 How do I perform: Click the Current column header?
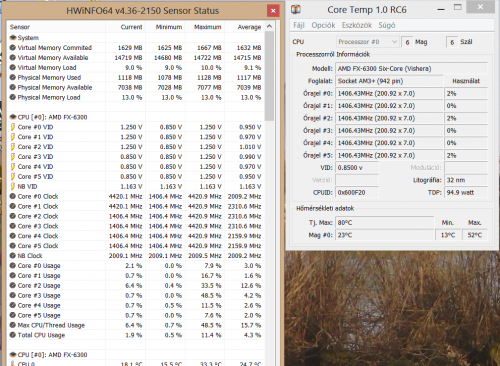pos(131,27)
